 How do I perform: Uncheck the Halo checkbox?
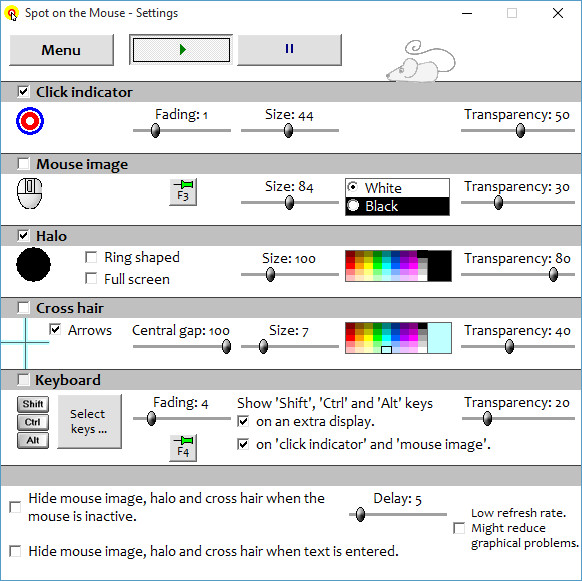(x=23, y=236)
